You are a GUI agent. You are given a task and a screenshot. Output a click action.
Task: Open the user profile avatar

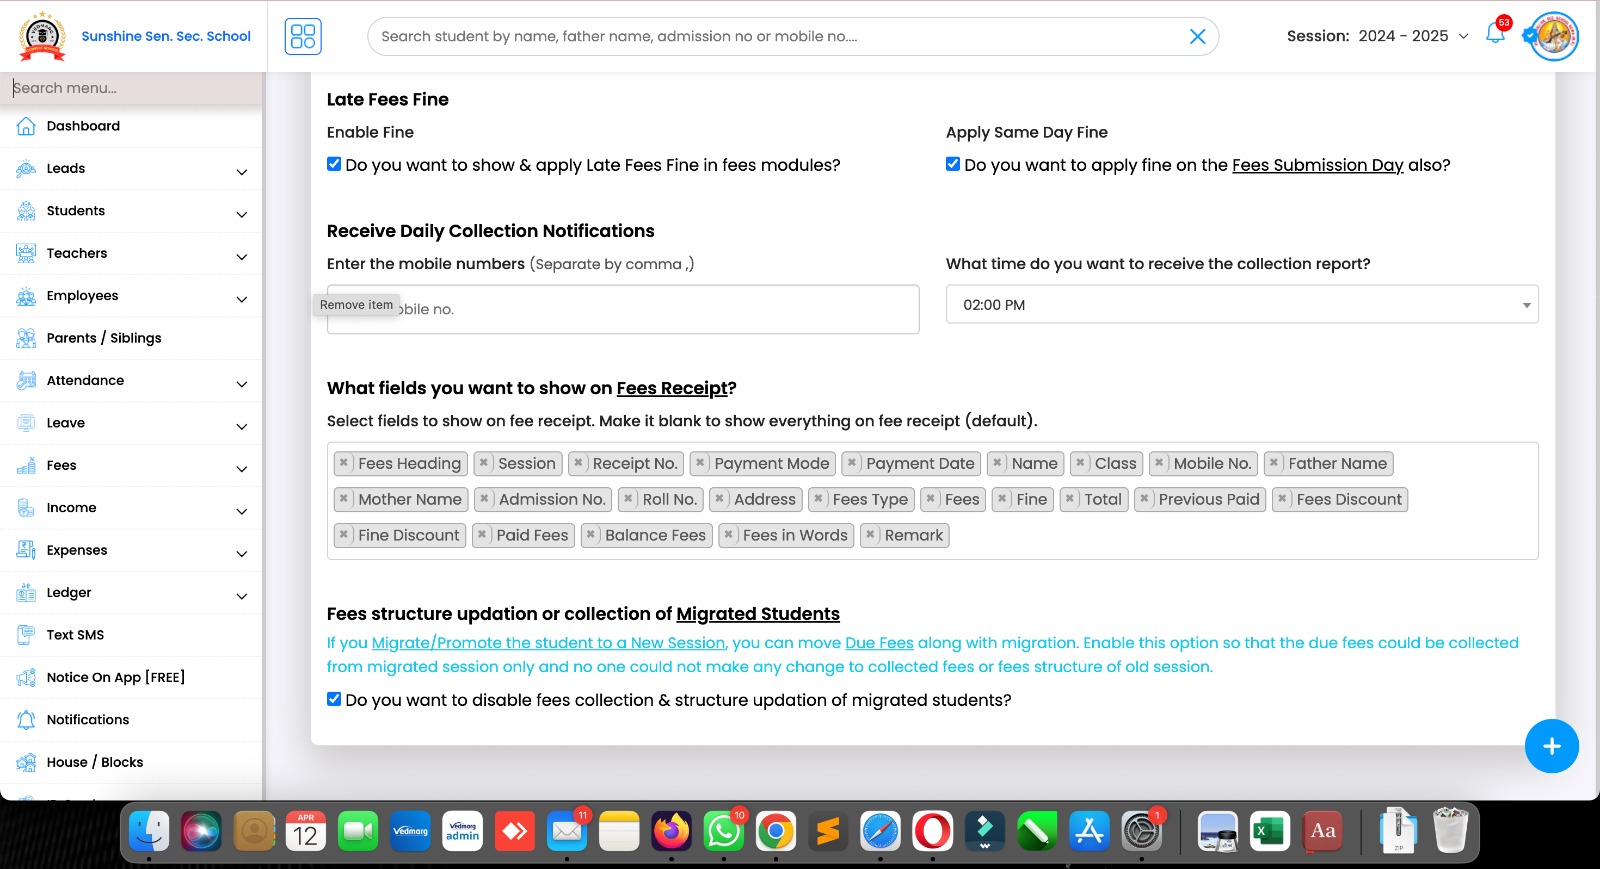click(x=1554, y=36)
